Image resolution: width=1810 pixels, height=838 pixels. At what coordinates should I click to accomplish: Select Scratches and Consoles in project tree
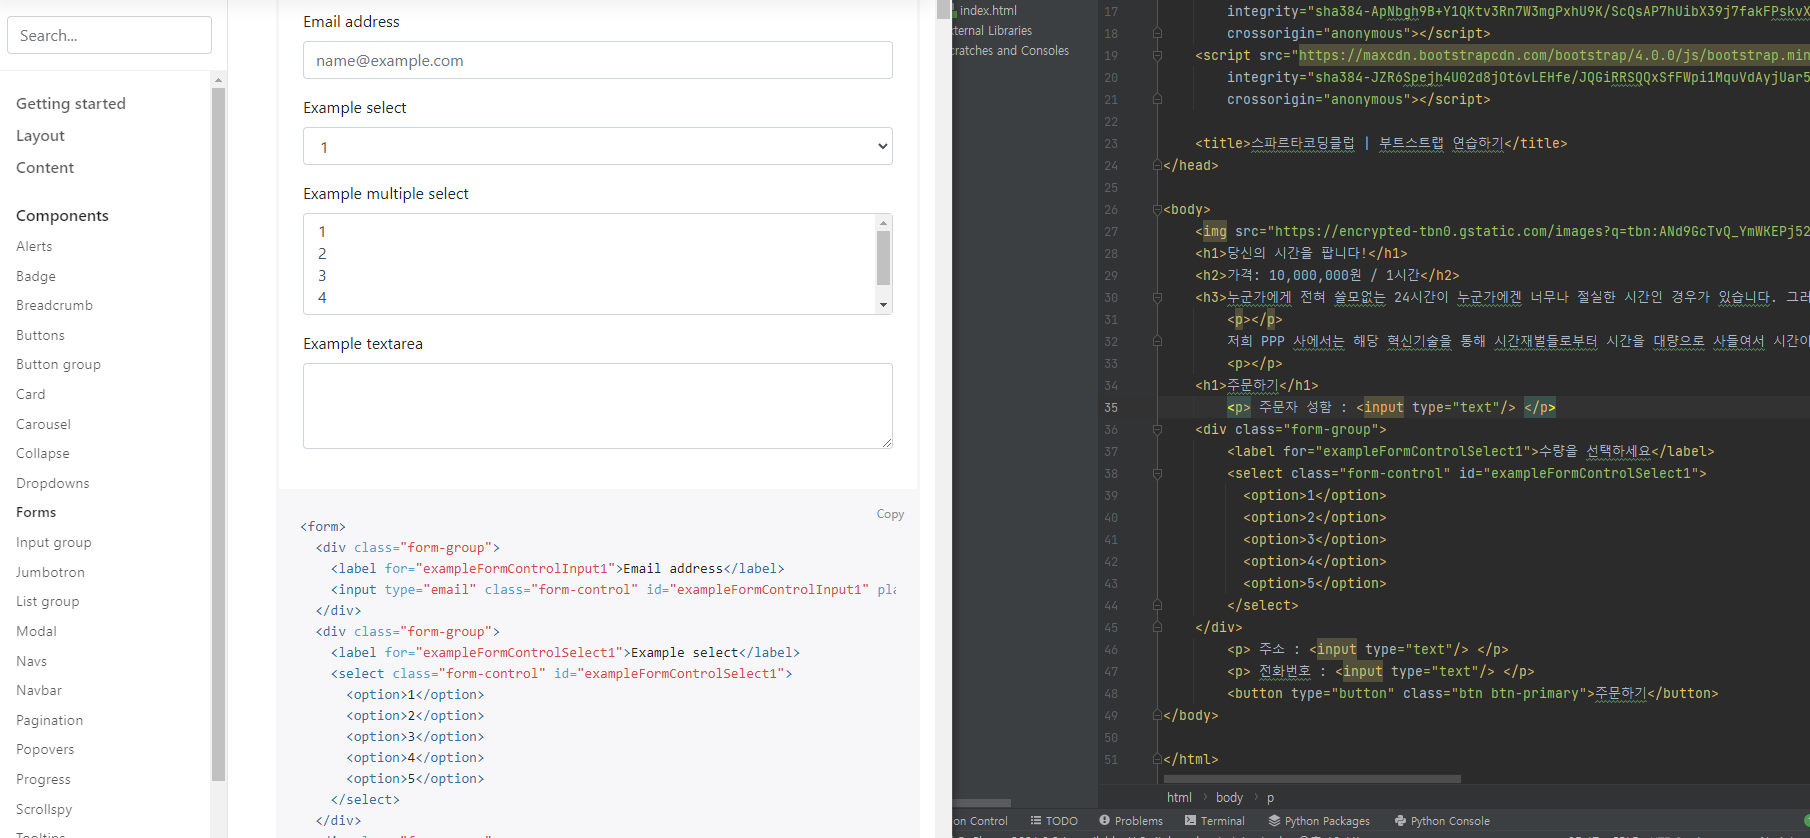point(1011,51)
